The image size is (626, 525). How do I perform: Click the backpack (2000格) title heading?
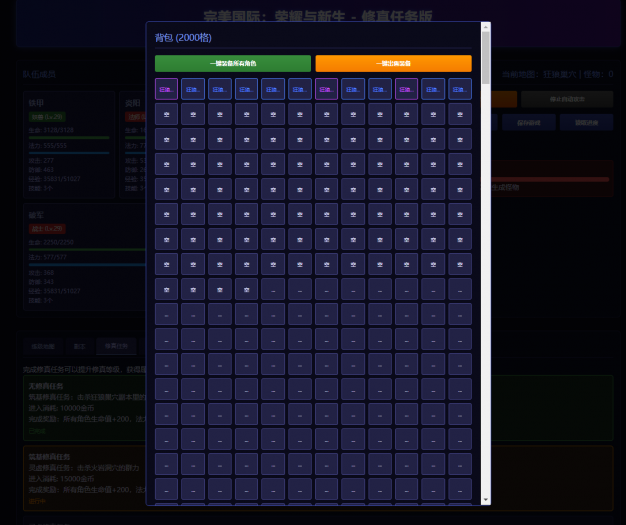[183, 38]
